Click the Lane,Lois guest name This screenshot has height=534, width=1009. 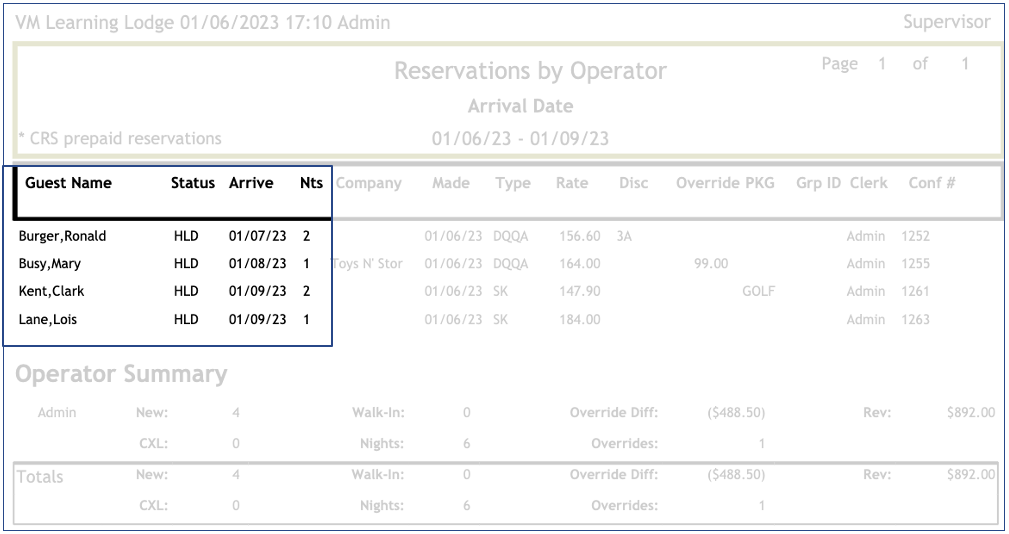48,319
